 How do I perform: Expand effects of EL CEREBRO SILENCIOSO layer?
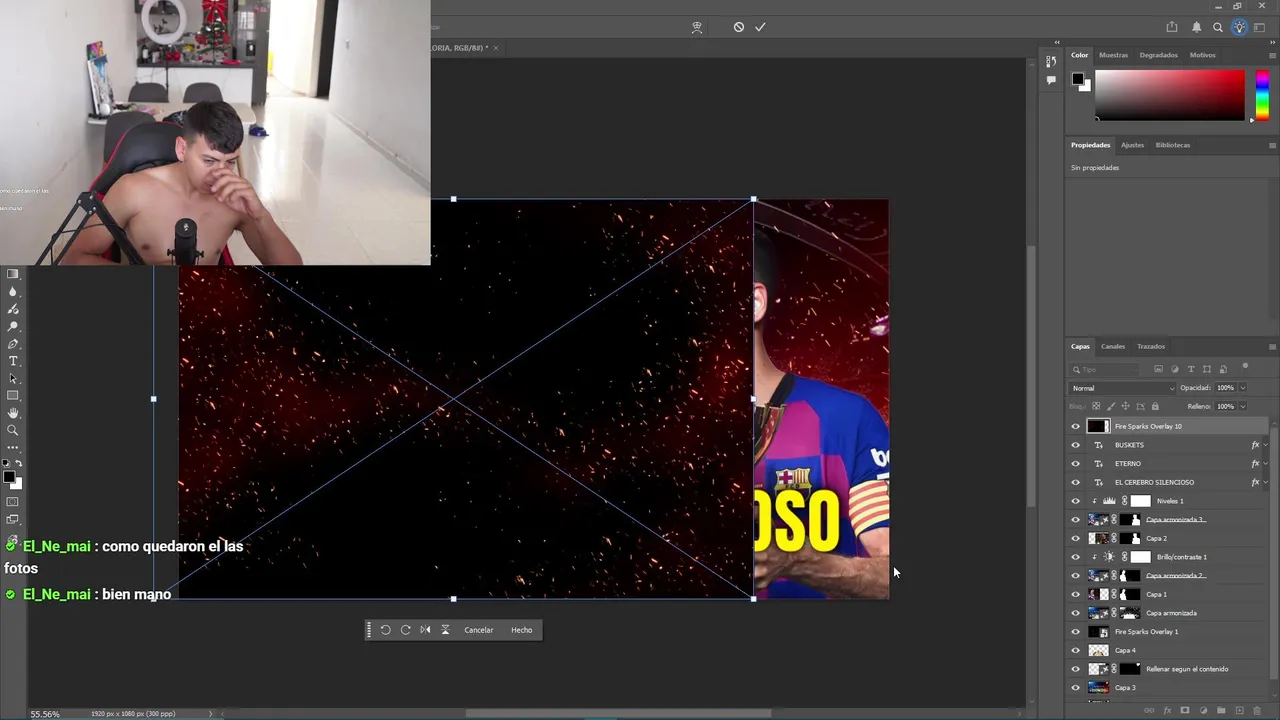click(x=1265, y=482)
